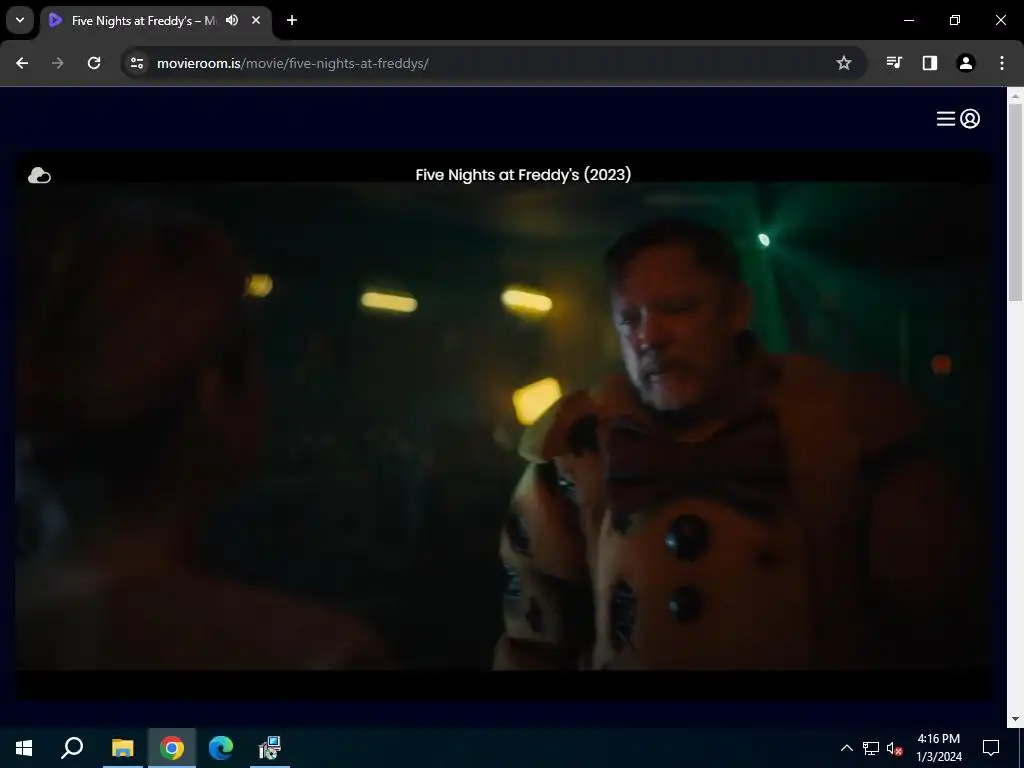1024x768 pixels.
Task: Launch Microsoft Edge from the taskbar
Action: coord(221,748)
